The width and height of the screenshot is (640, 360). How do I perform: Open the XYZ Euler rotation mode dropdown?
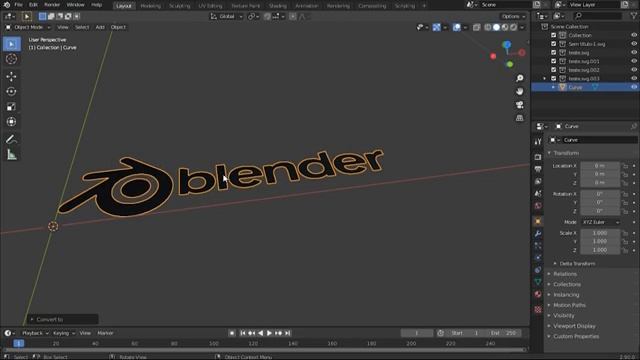pos(600,222)
